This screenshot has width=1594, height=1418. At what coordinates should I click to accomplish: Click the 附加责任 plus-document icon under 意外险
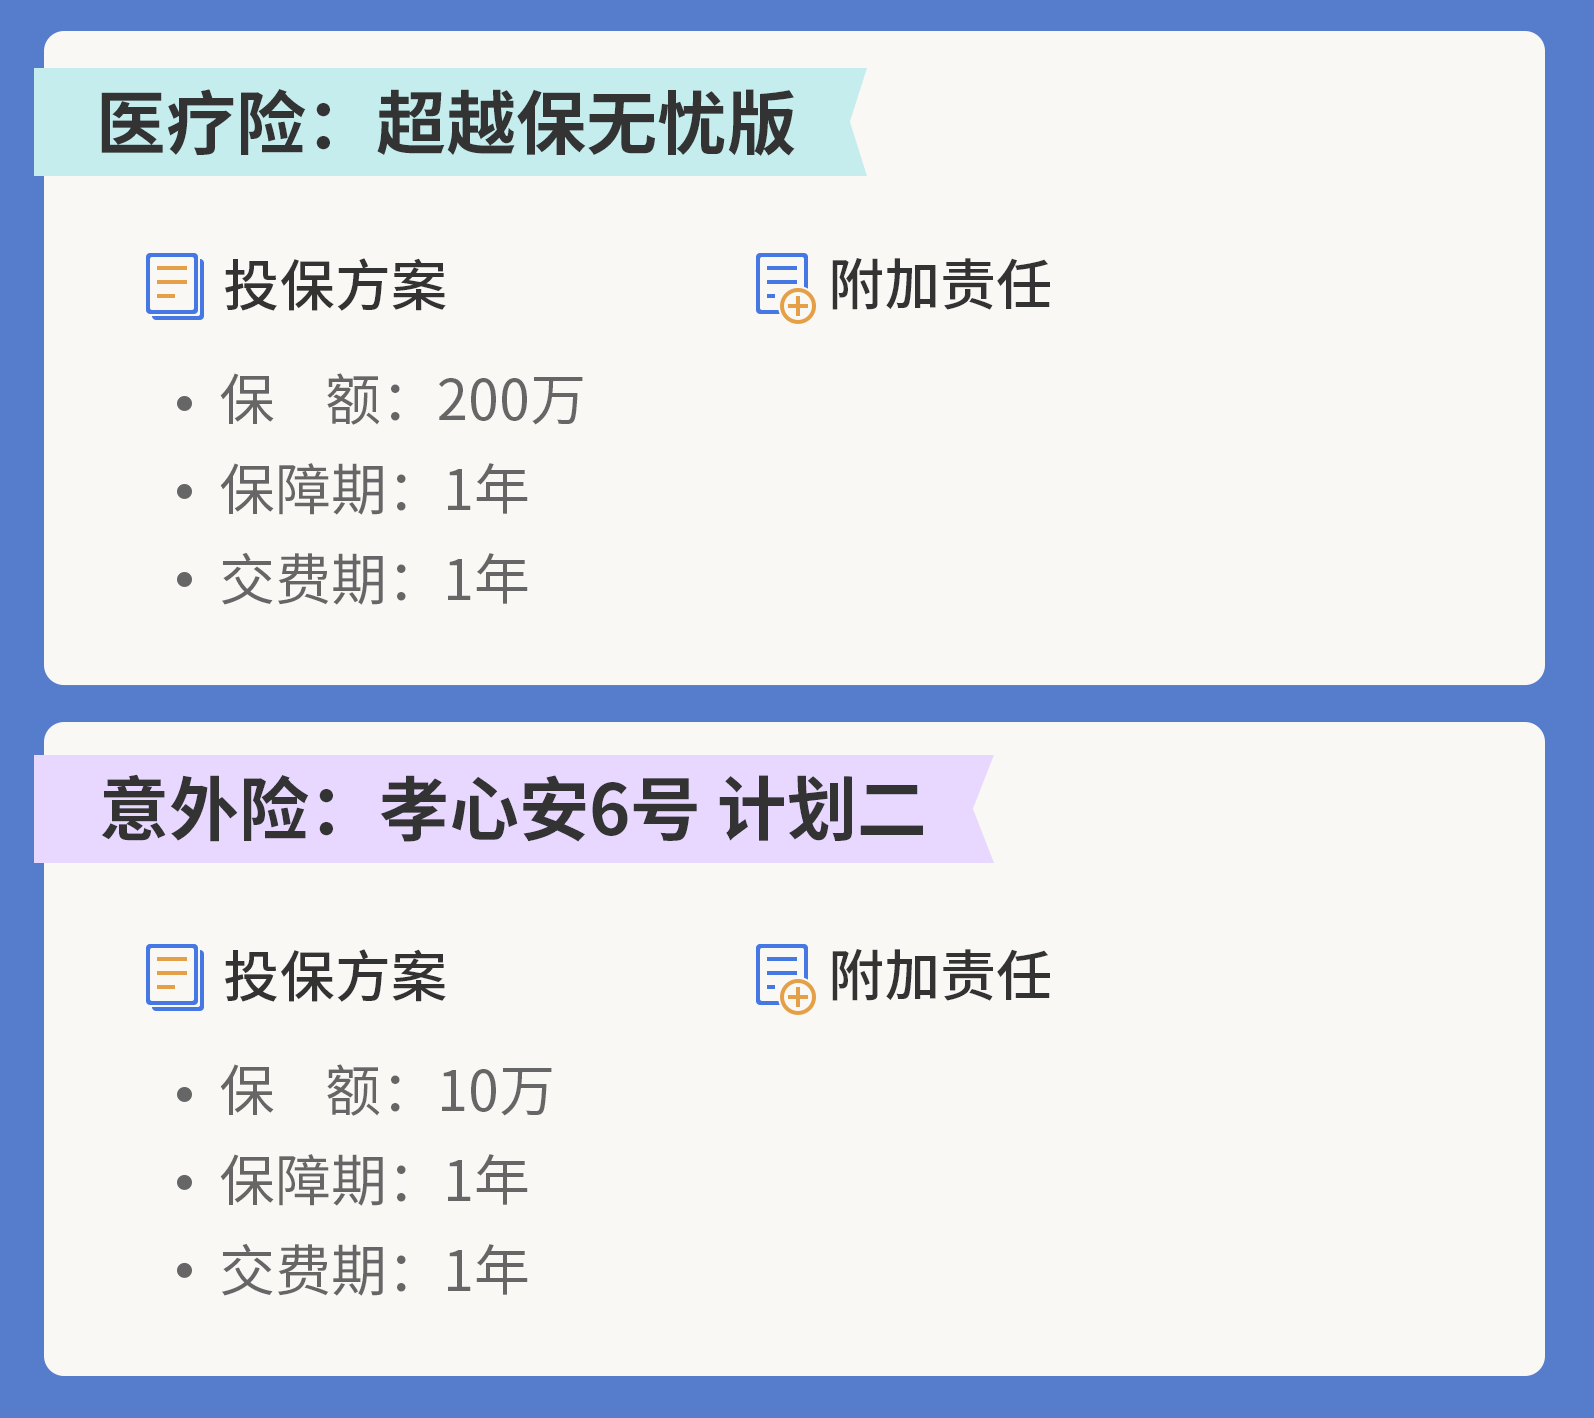click(x=785, y=979)
